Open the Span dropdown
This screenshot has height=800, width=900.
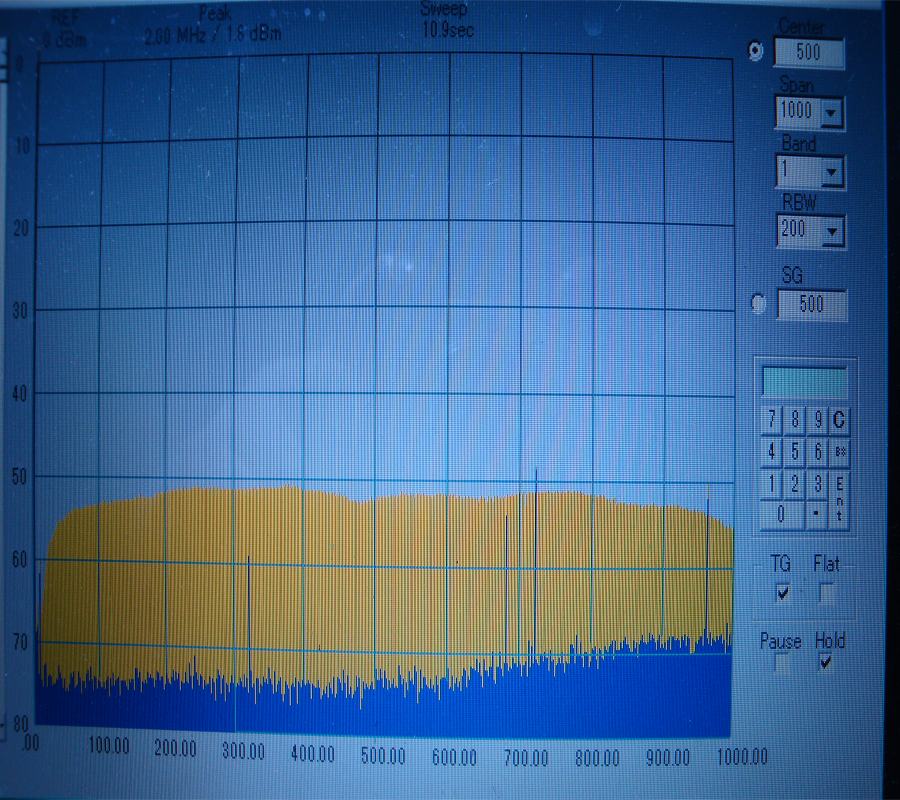pyautogui.click(x=831, y=113)
